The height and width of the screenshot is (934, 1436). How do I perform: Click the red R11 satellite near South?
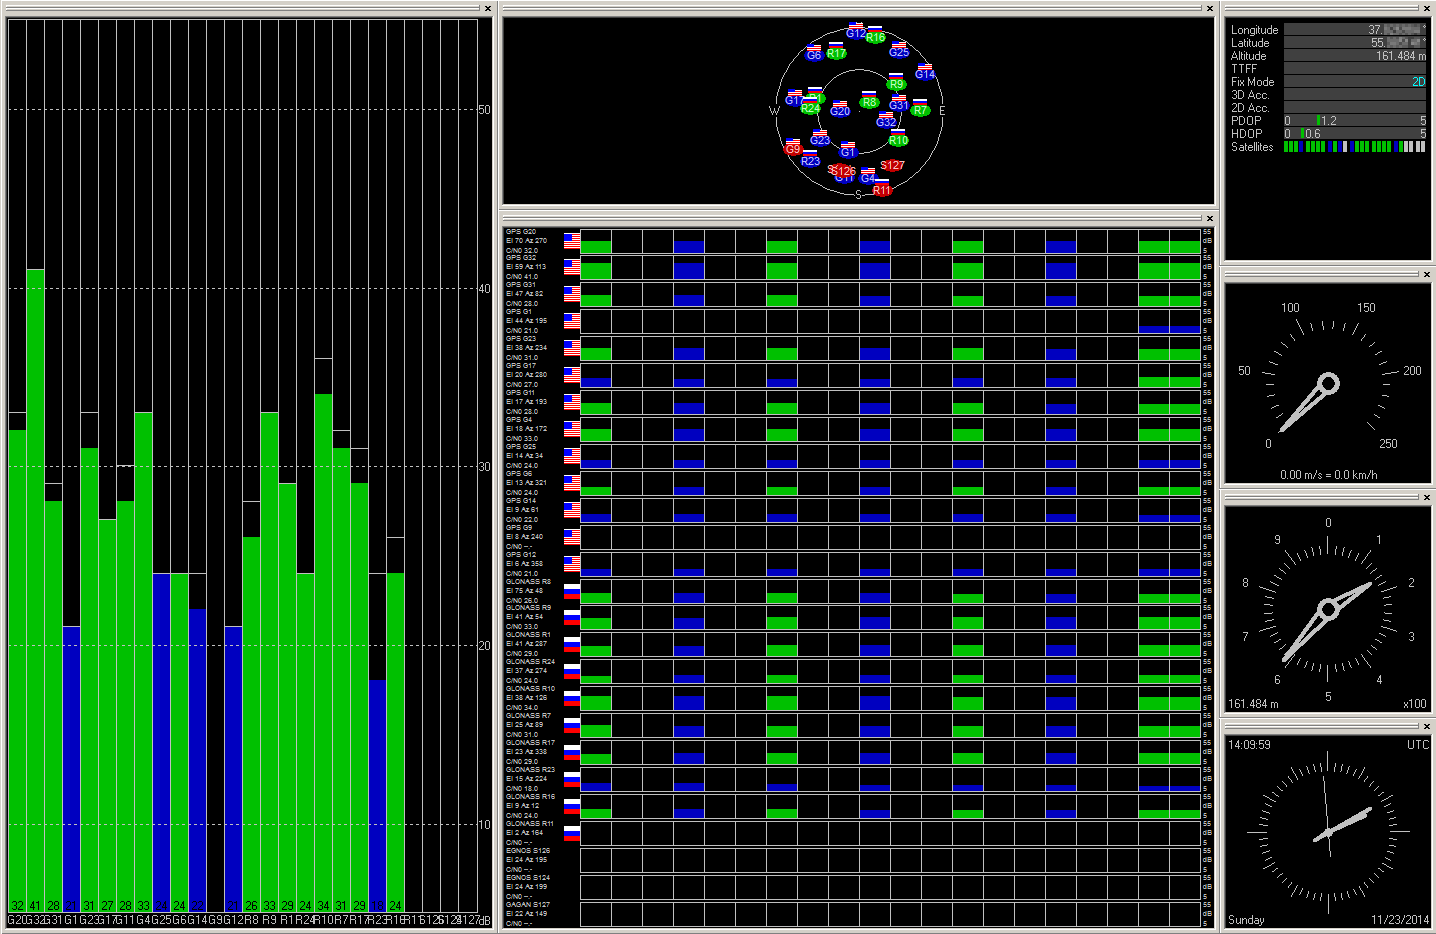pyautogui.click(x=881, y=190)
